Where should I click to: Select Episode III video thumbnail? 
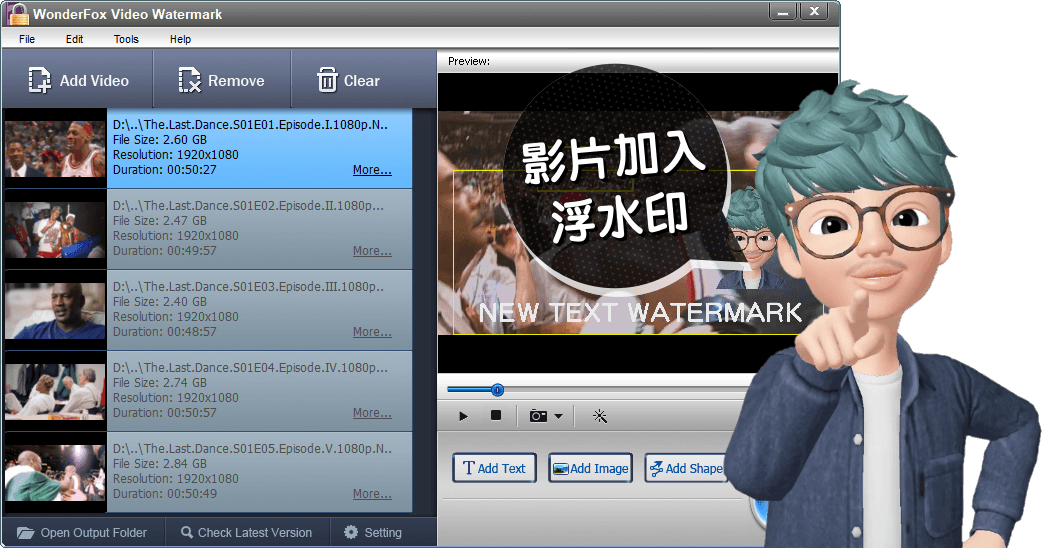55,311
